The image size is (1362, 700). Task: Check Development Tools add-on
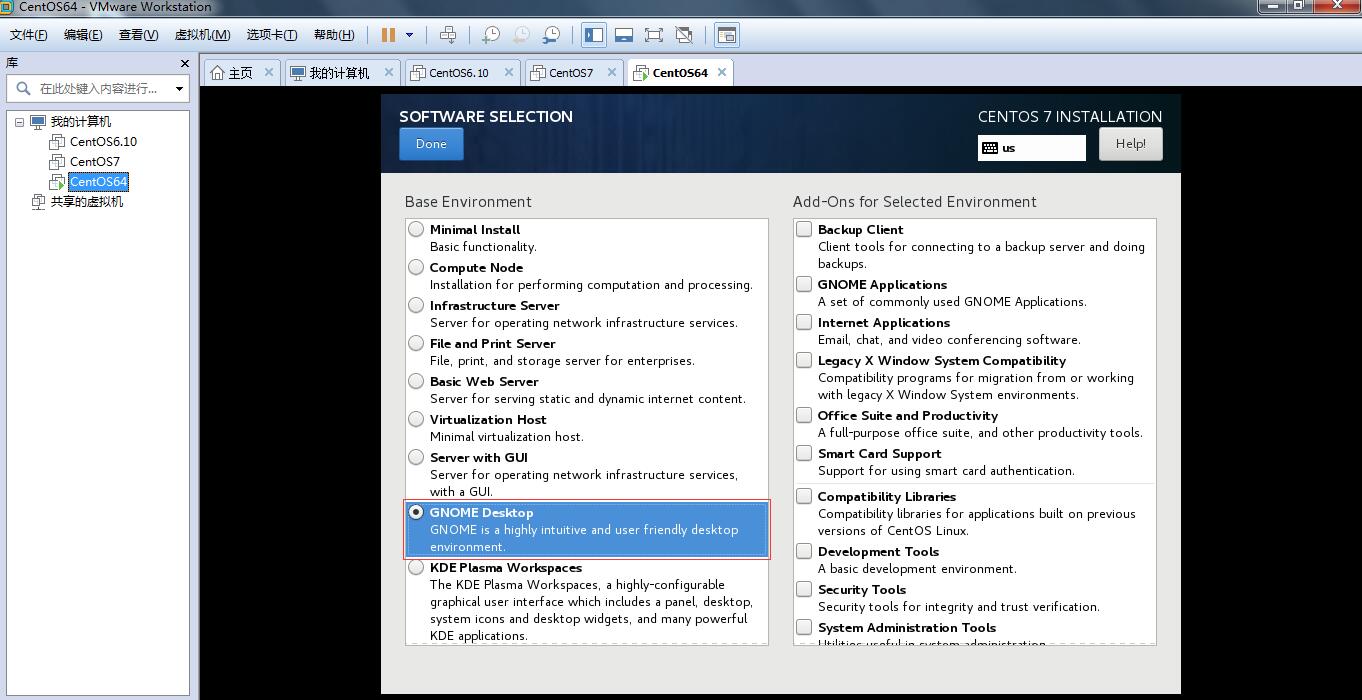pos(804,551)
